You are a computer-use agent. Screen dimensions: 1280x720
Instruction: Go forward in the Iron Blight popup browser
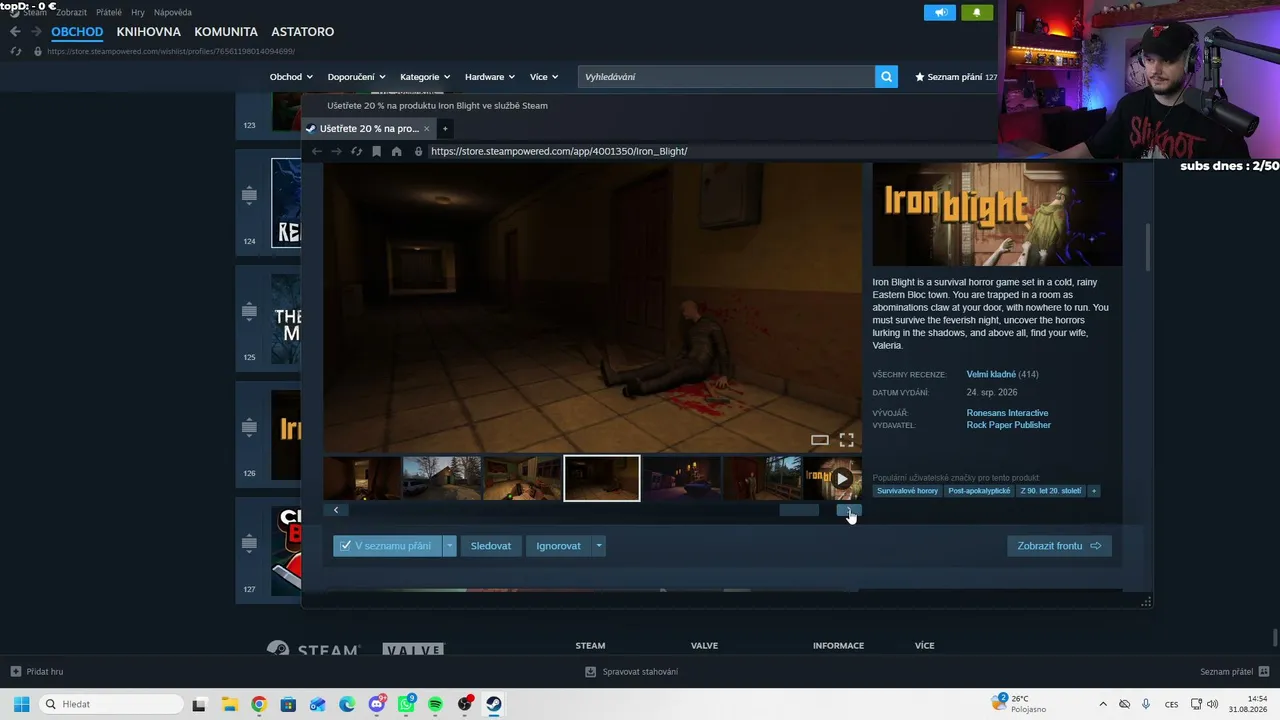tap(336, 151)
